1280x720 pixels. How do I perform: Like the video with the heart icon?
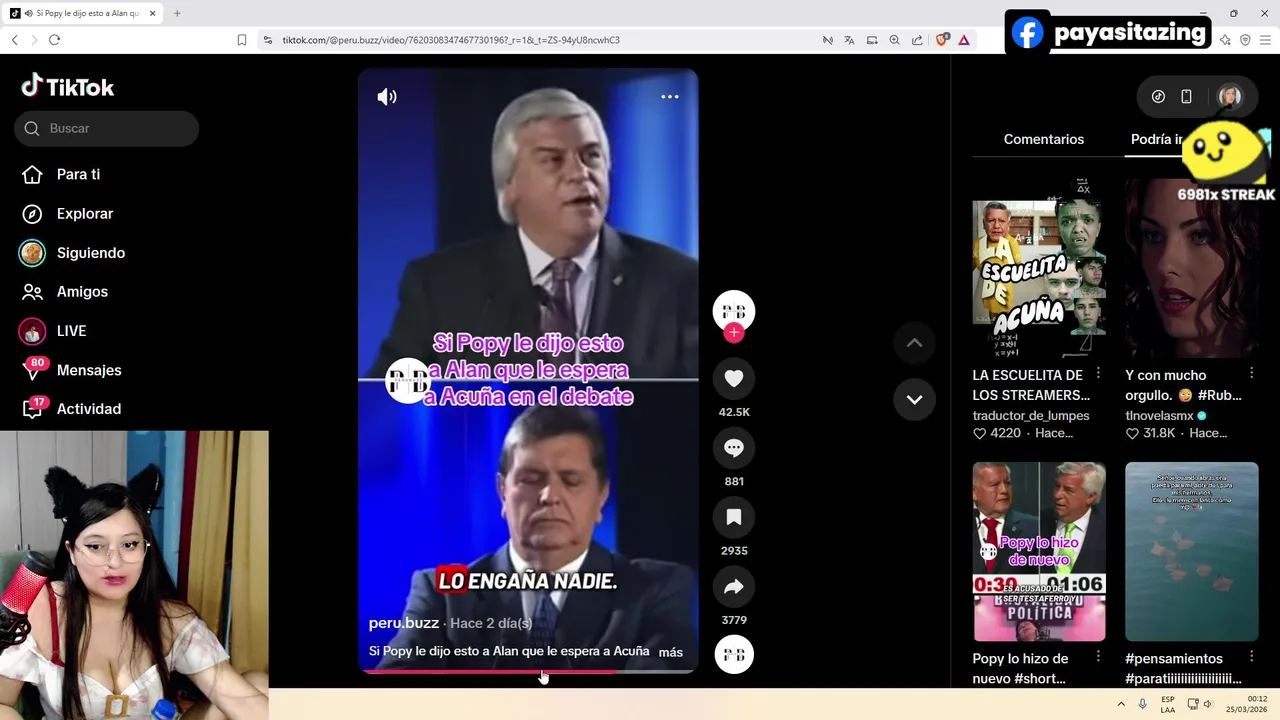[x=734, y=379]
